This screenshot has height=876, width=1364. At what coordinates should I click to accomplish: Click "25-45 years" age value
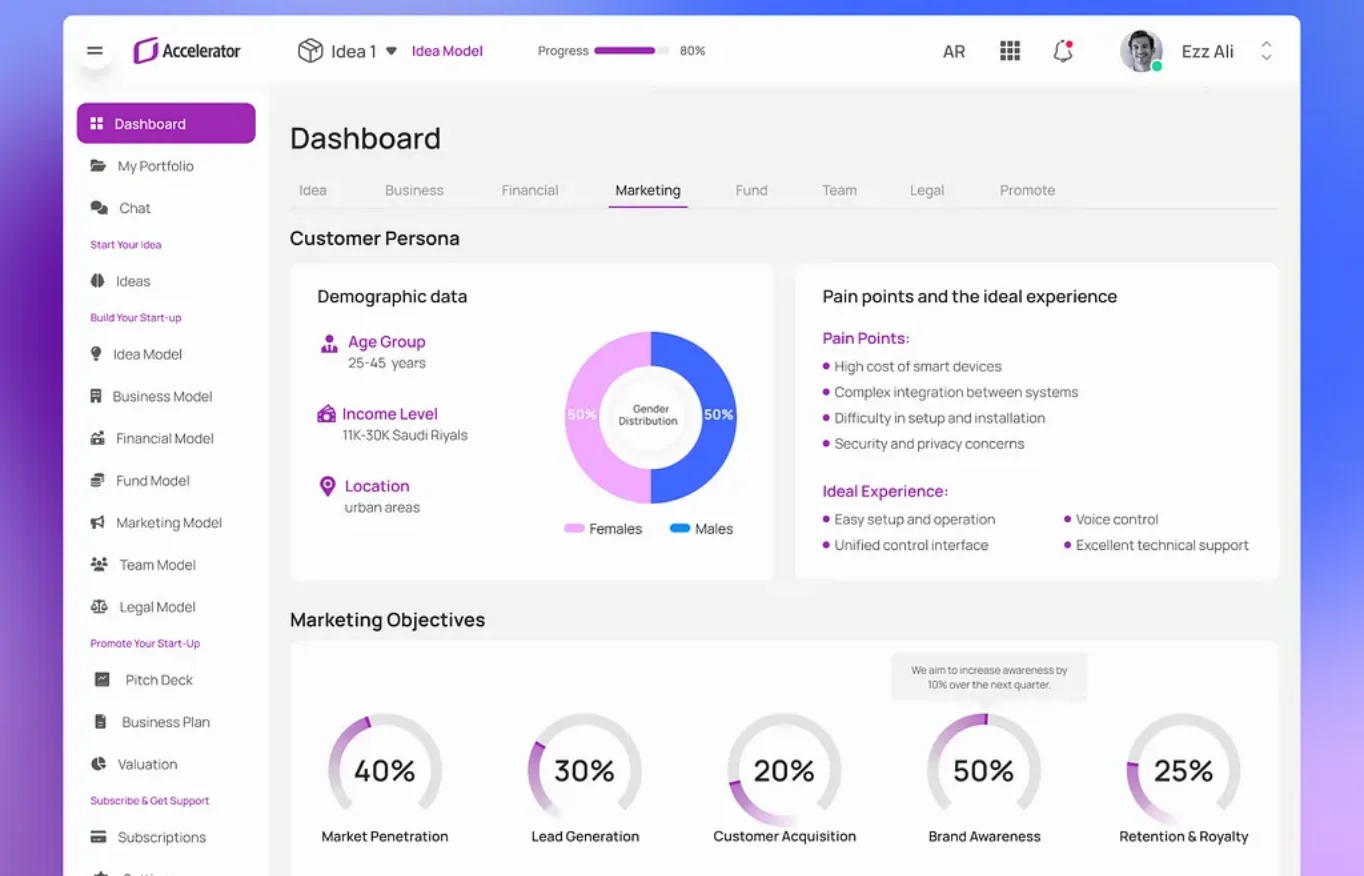click(x=387, y=363)
